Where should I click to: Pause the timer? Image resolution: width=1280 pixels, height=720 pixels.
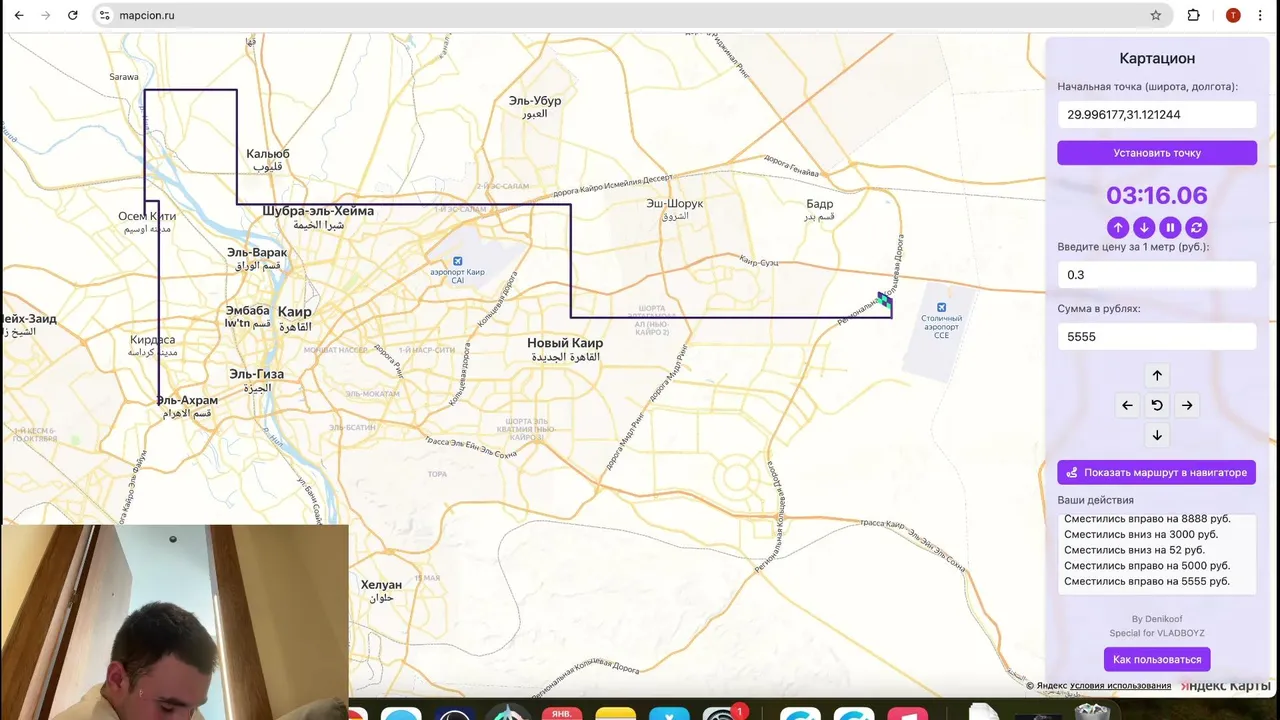[1170, 227]
